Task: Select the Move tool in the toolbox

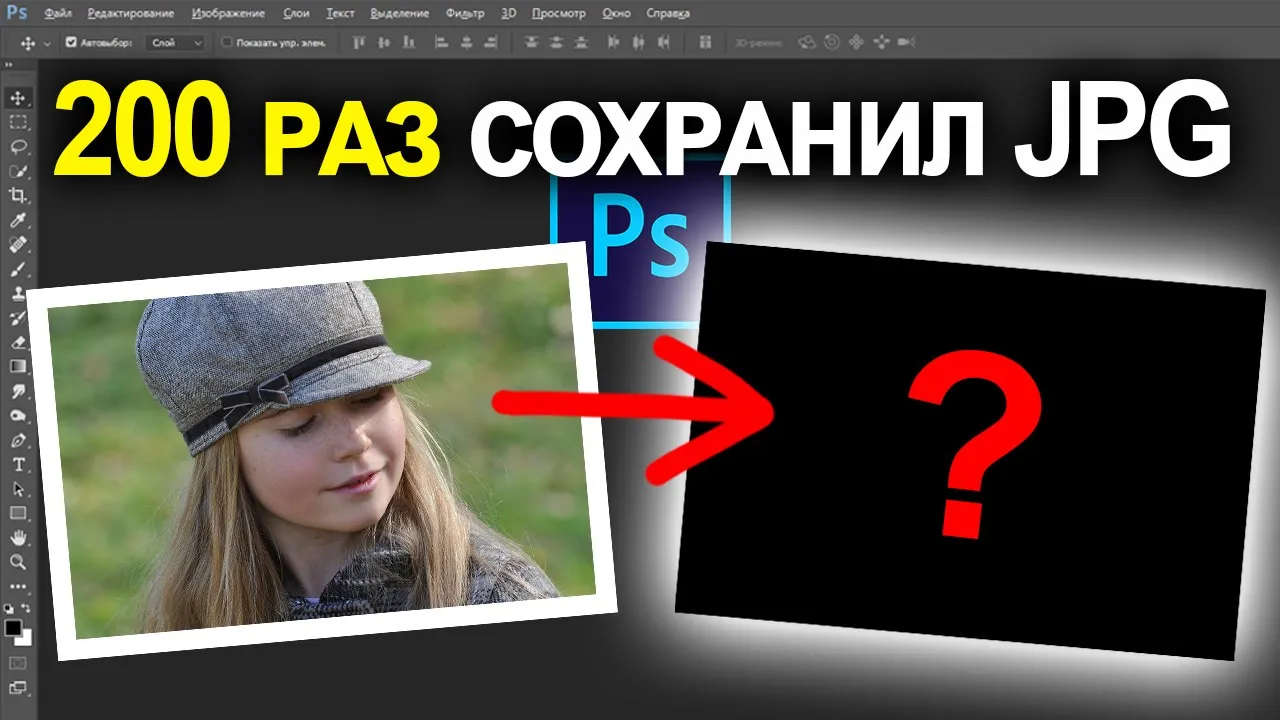Action: click(x=18, y=98)
